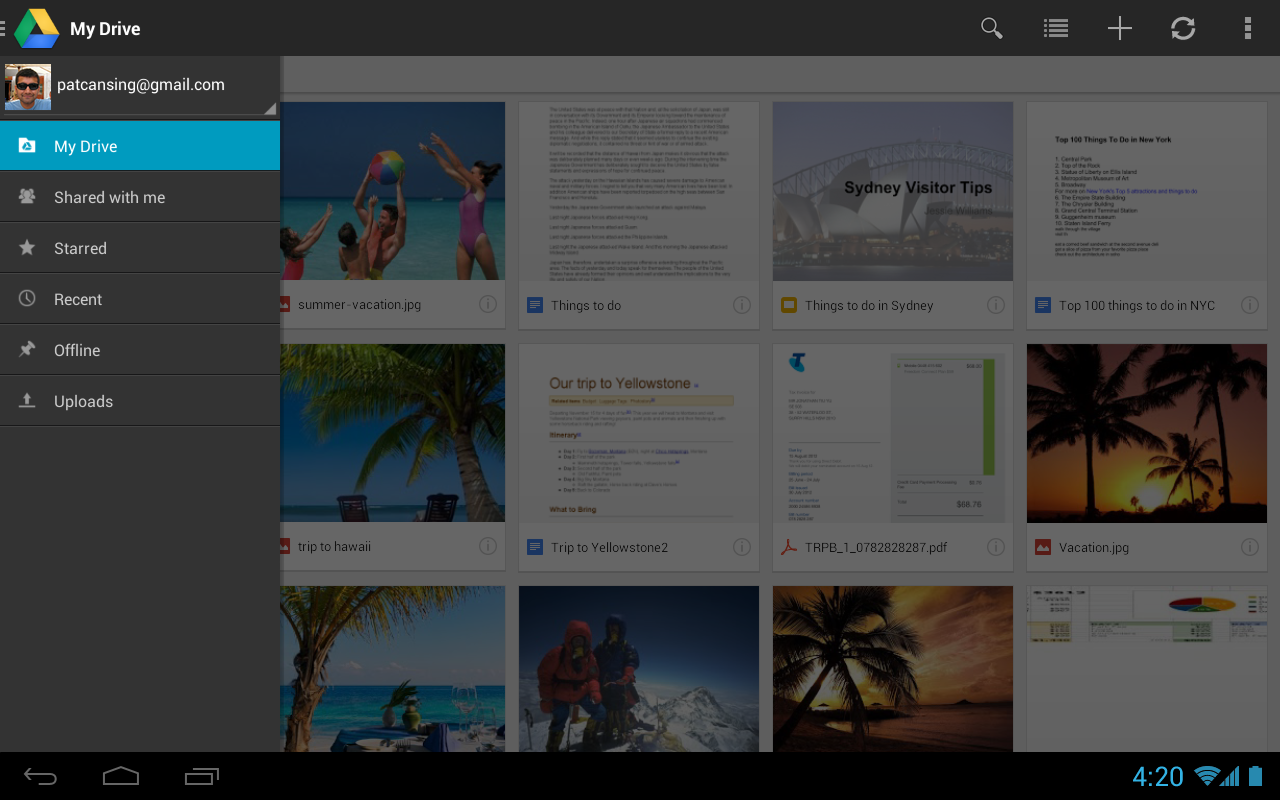Open the Uploads section
1280x800 pixels.
(x=140, y=401)
